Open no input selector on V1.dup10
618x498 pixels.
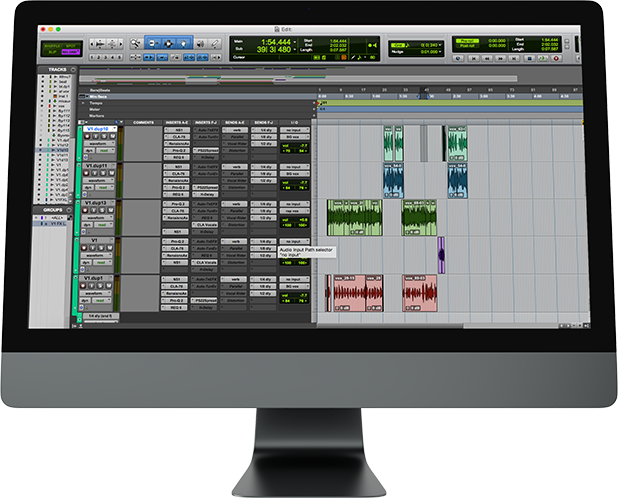click(x=294, y=130)
